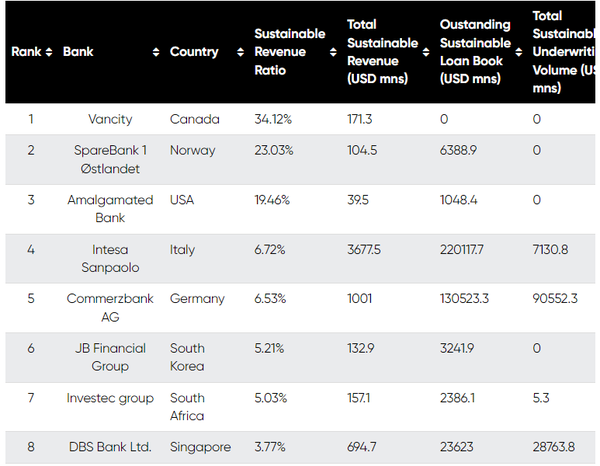Select the JB Financial Group name
This screenshot has height=466, width=600.
(110, 357)
